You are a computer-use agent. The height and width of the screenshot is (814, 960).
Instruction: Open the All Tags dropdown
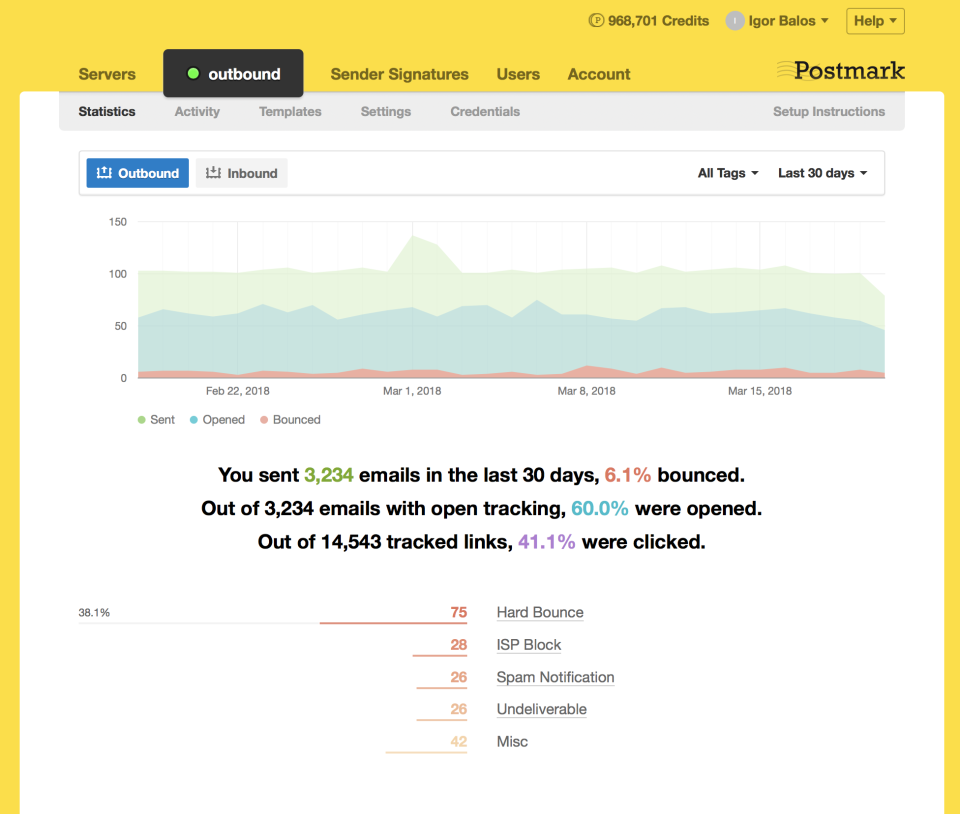coord(727,172)
